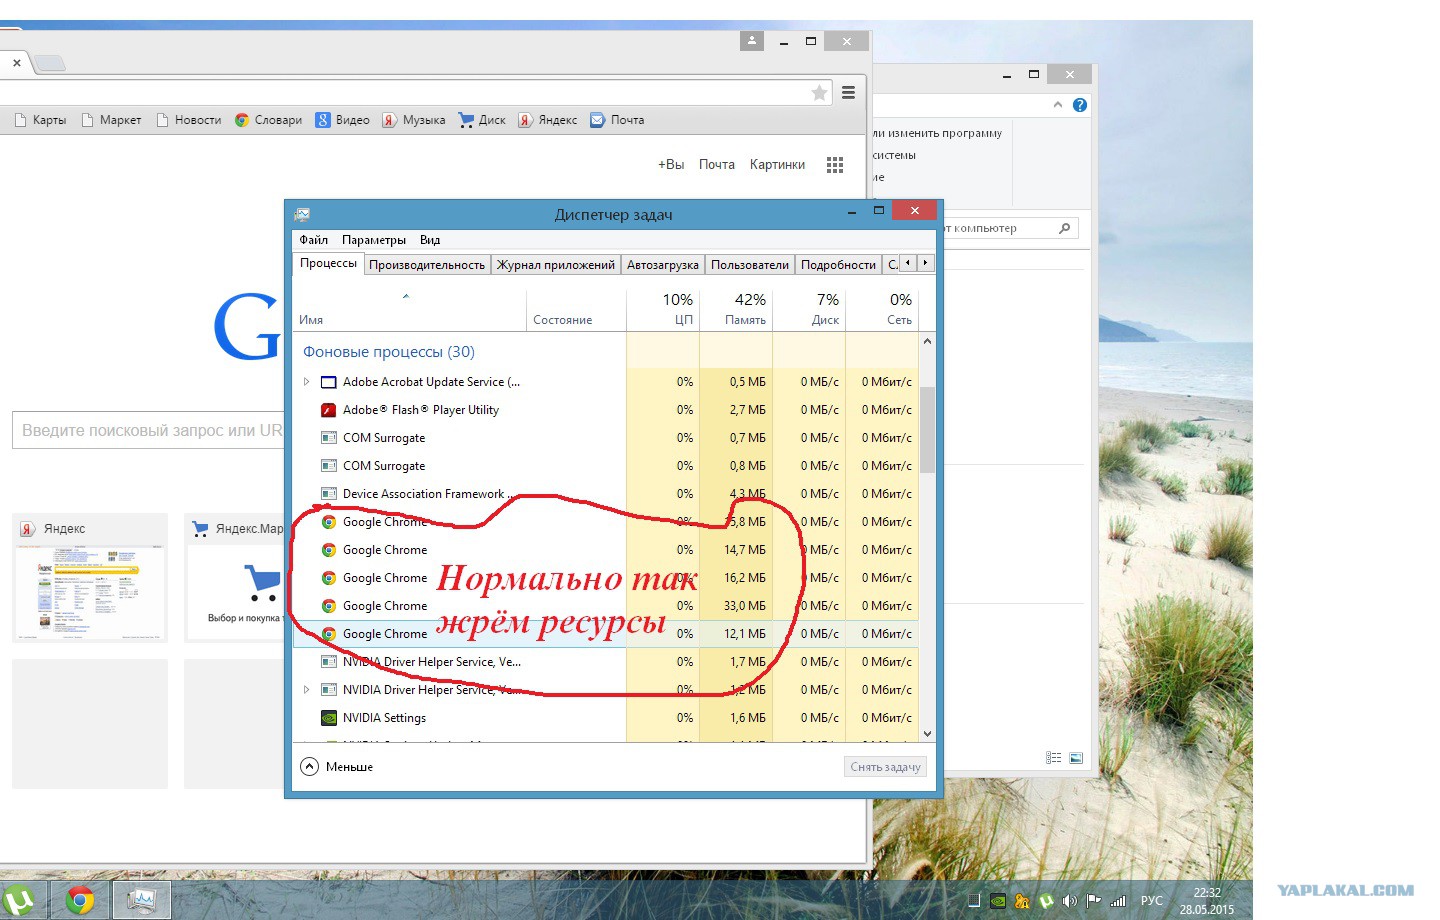Switch to the Автозагрузка tab

click(x=663, y=265)
